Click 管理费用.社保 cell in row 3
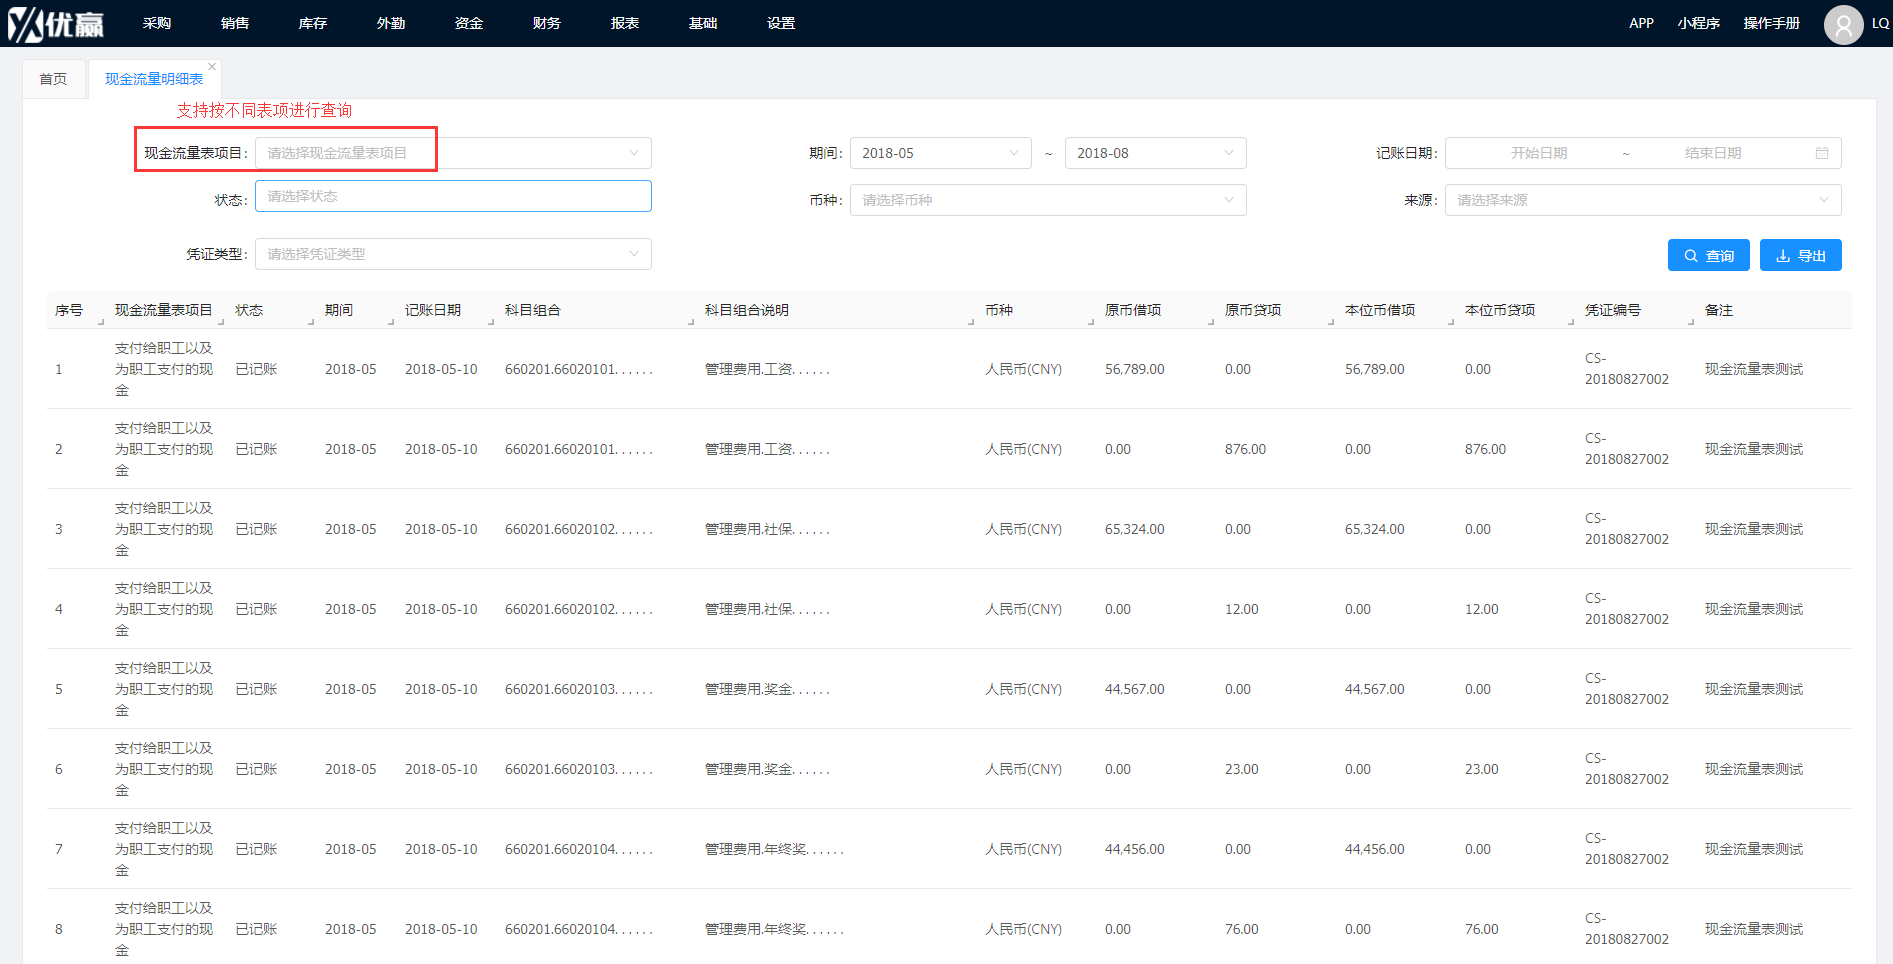 click(767, 529)
